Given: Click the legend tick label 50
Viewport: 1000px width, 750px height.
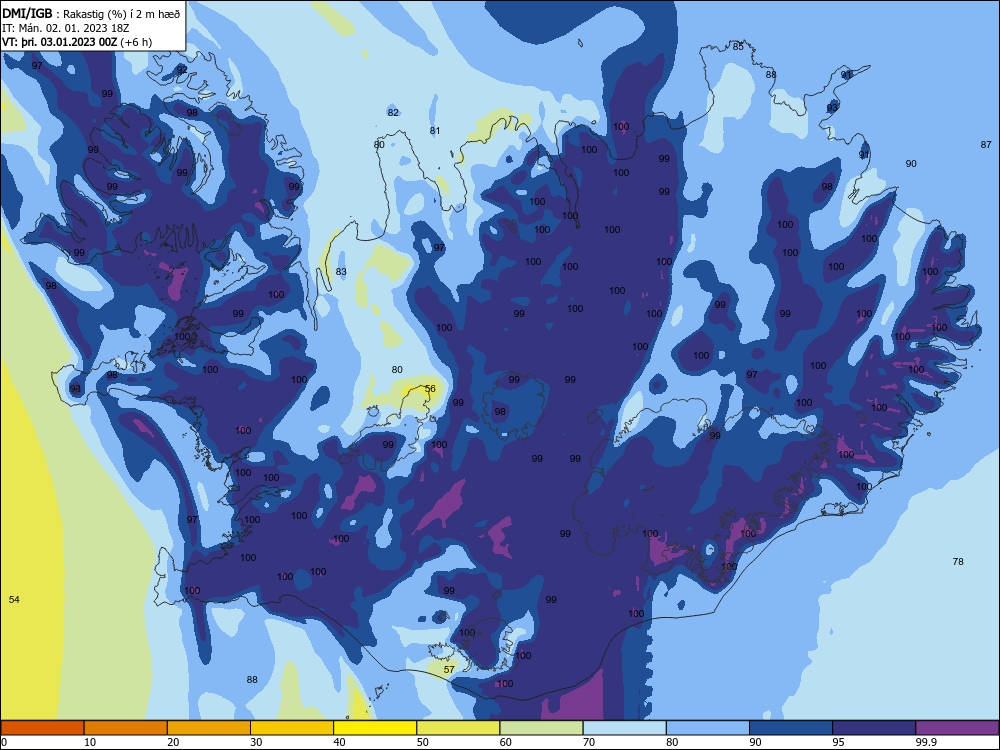Looking at the screenshot, I should point(422,742).
